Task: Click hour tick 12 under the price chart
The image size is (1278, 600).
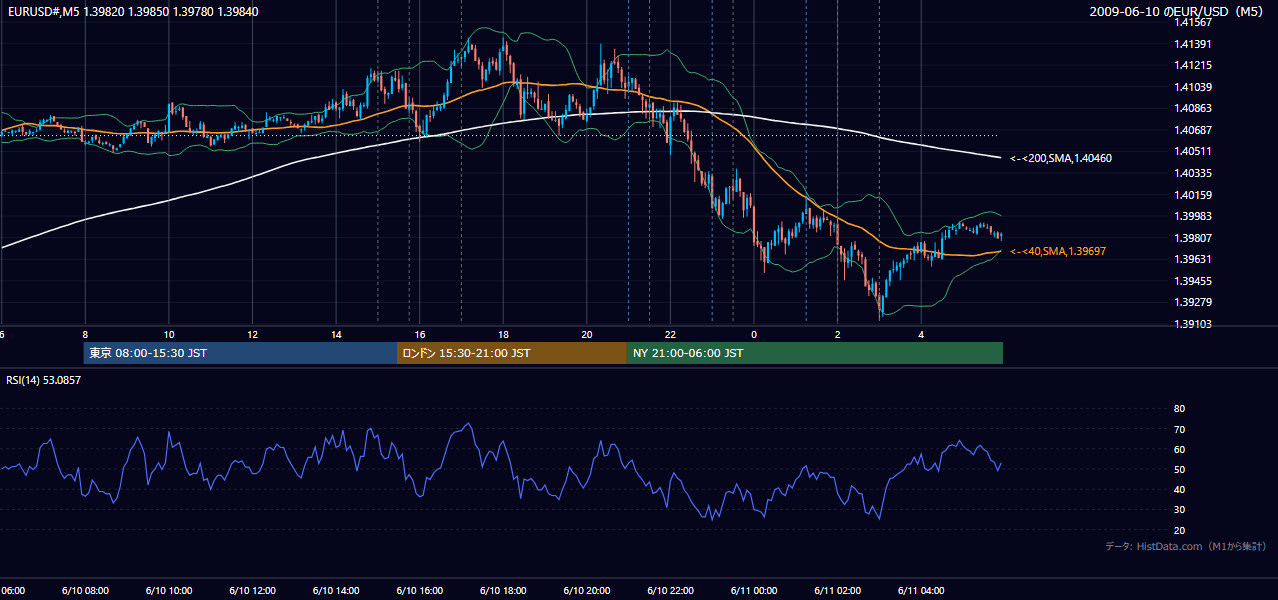Action: coord(253,334)
